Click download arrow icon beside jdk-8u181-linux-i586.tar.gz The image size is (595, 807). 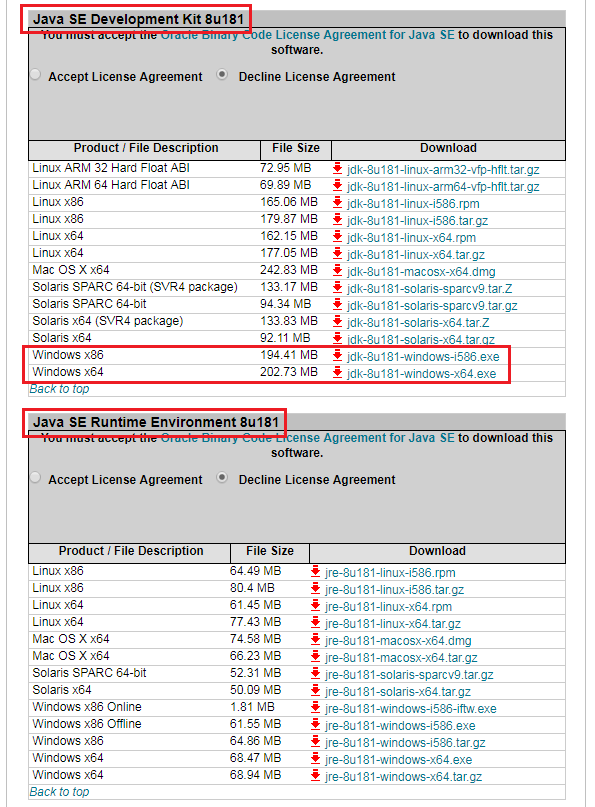coord(338,219)
